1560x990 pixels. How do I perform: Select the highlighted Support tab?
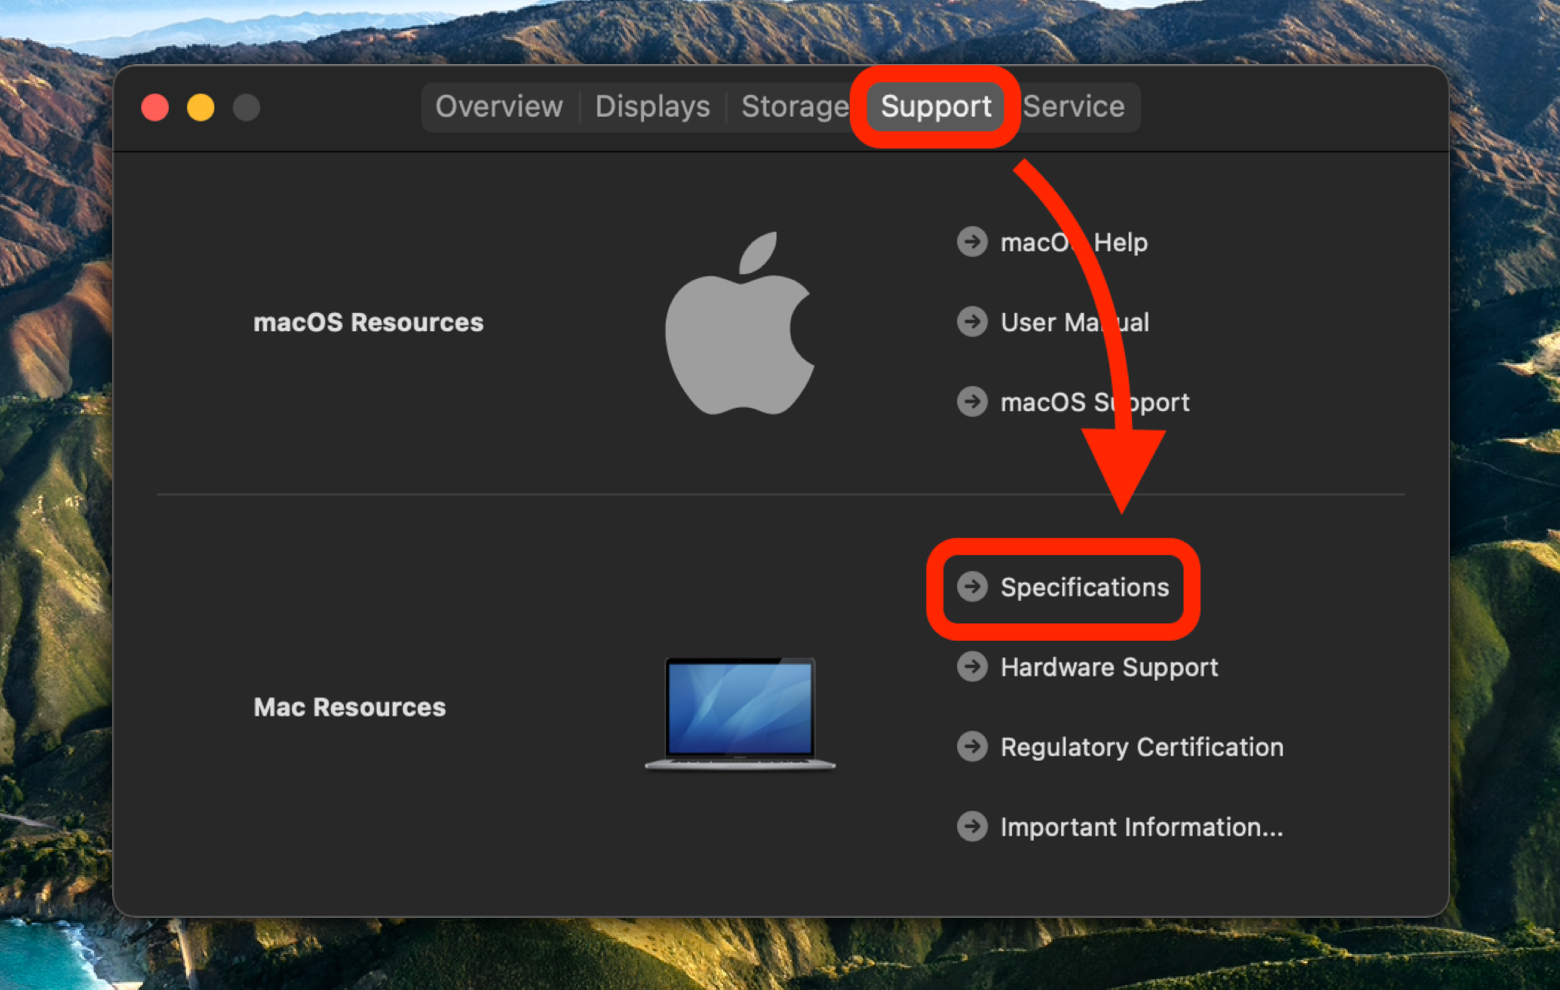[934, 106]
